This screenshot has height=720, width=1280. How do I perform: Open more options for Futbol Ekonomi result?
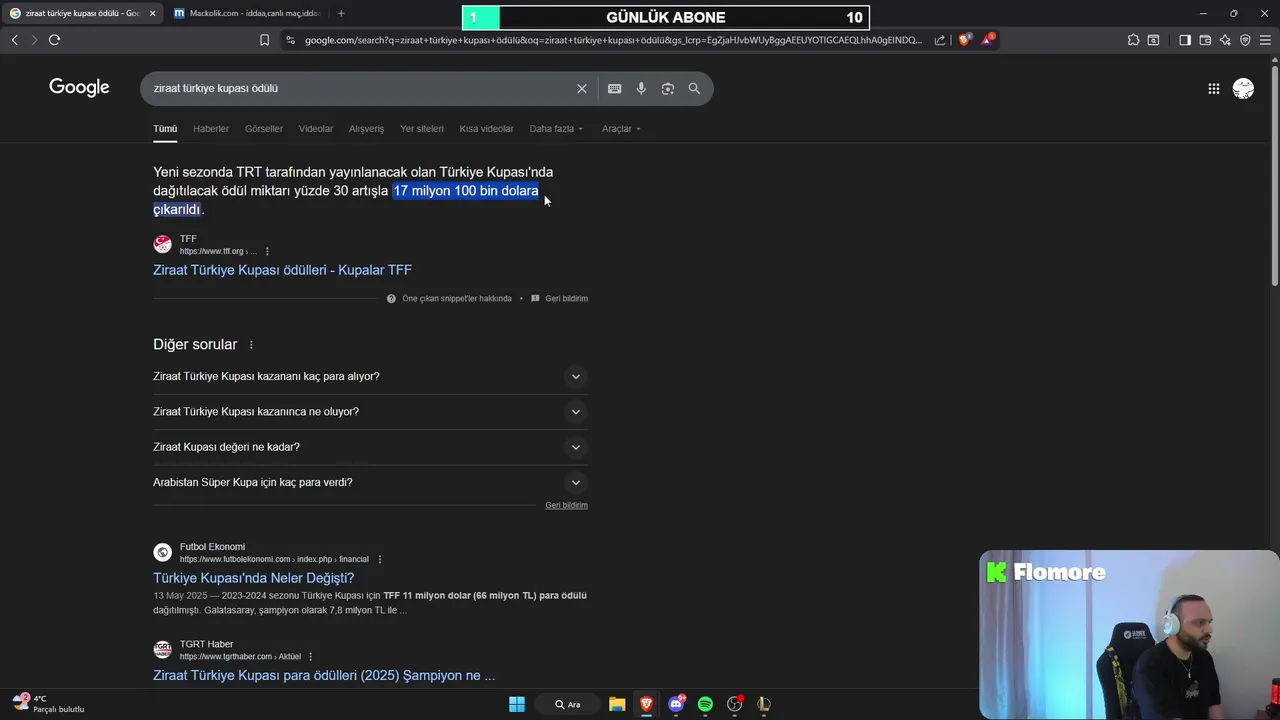tap(380, 560)
